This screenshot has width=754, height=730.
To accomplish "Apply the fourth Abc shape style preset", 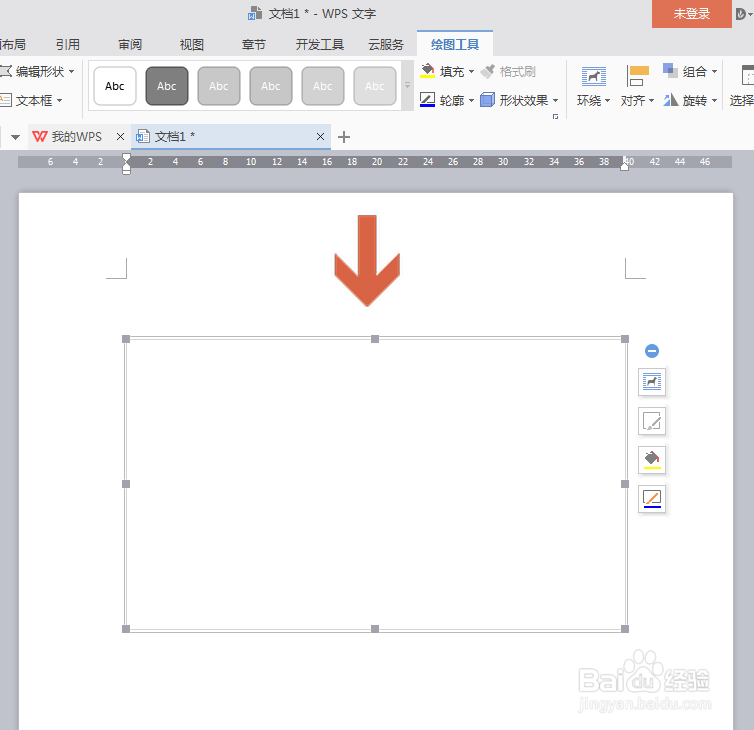I will 271,86.
